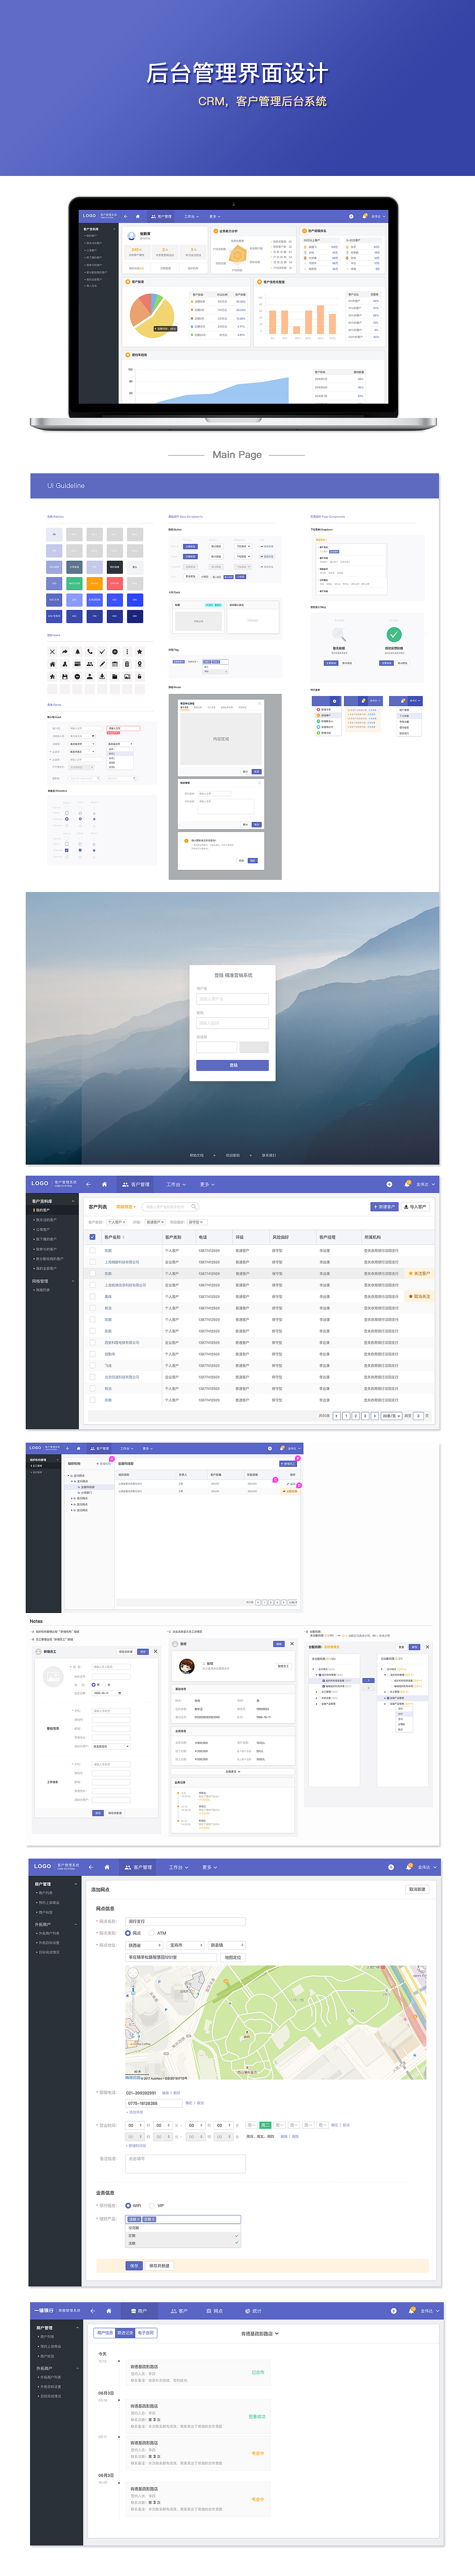475x2576 pixels.
Task: Switch to 网点 tab in 一键银行 screen
Action: tap(214, 2311)
